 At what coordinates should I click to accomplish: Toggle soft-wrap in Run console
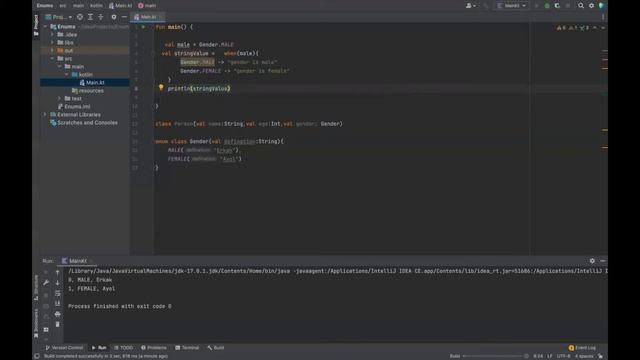pos(57,293)
